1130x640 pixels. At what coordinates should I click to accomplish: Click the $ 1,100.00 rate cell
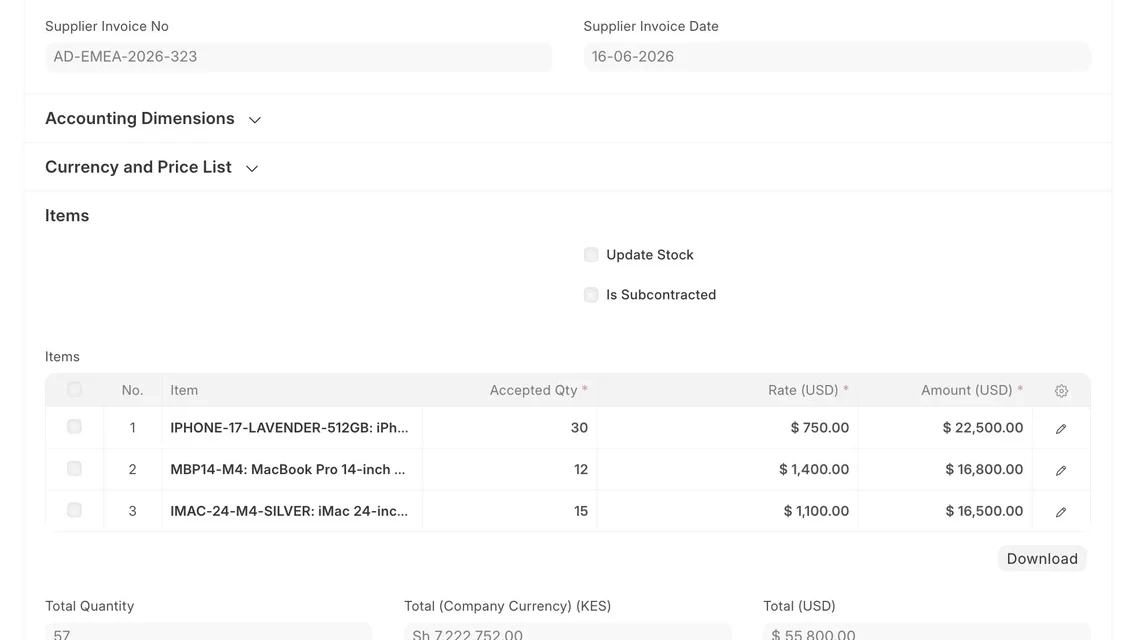click(x=727, y=512)
